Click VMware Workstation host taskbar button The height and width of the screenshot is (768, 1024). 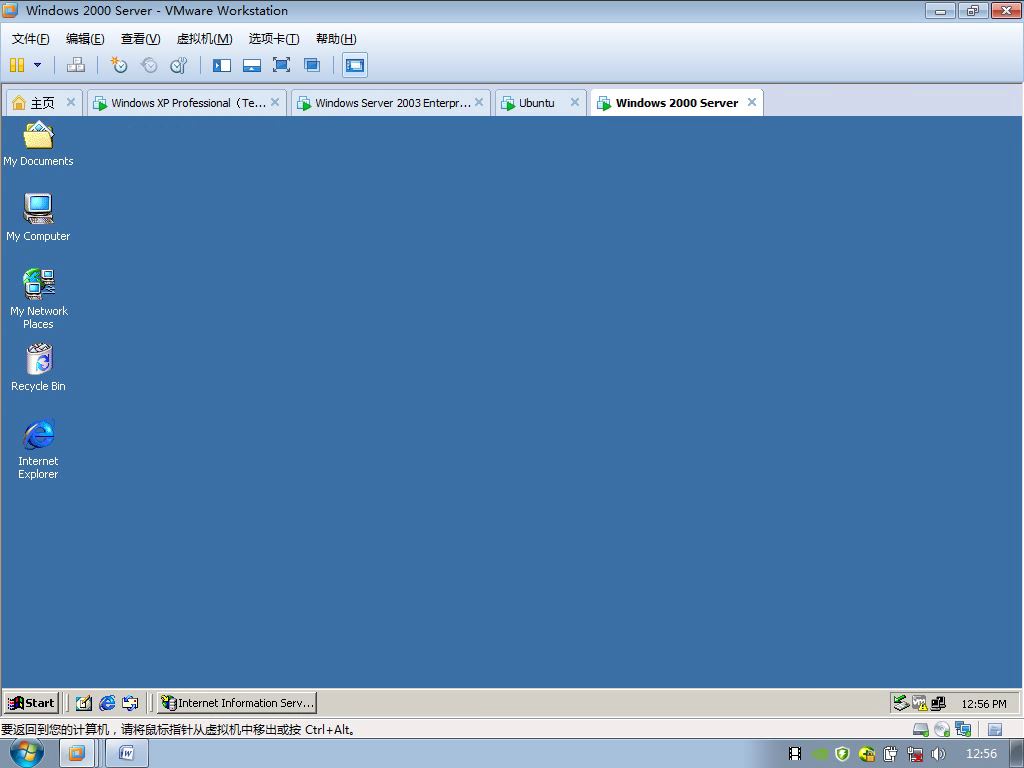[x=76, y=754]
